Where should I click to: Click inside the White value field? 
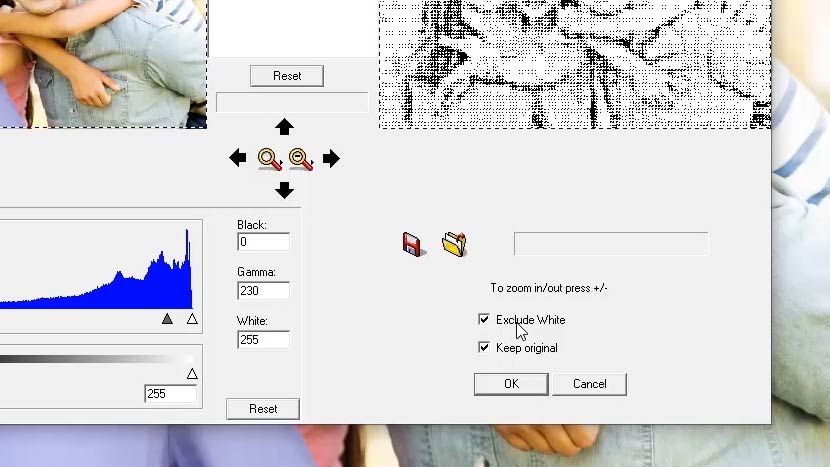pos(263,340)
